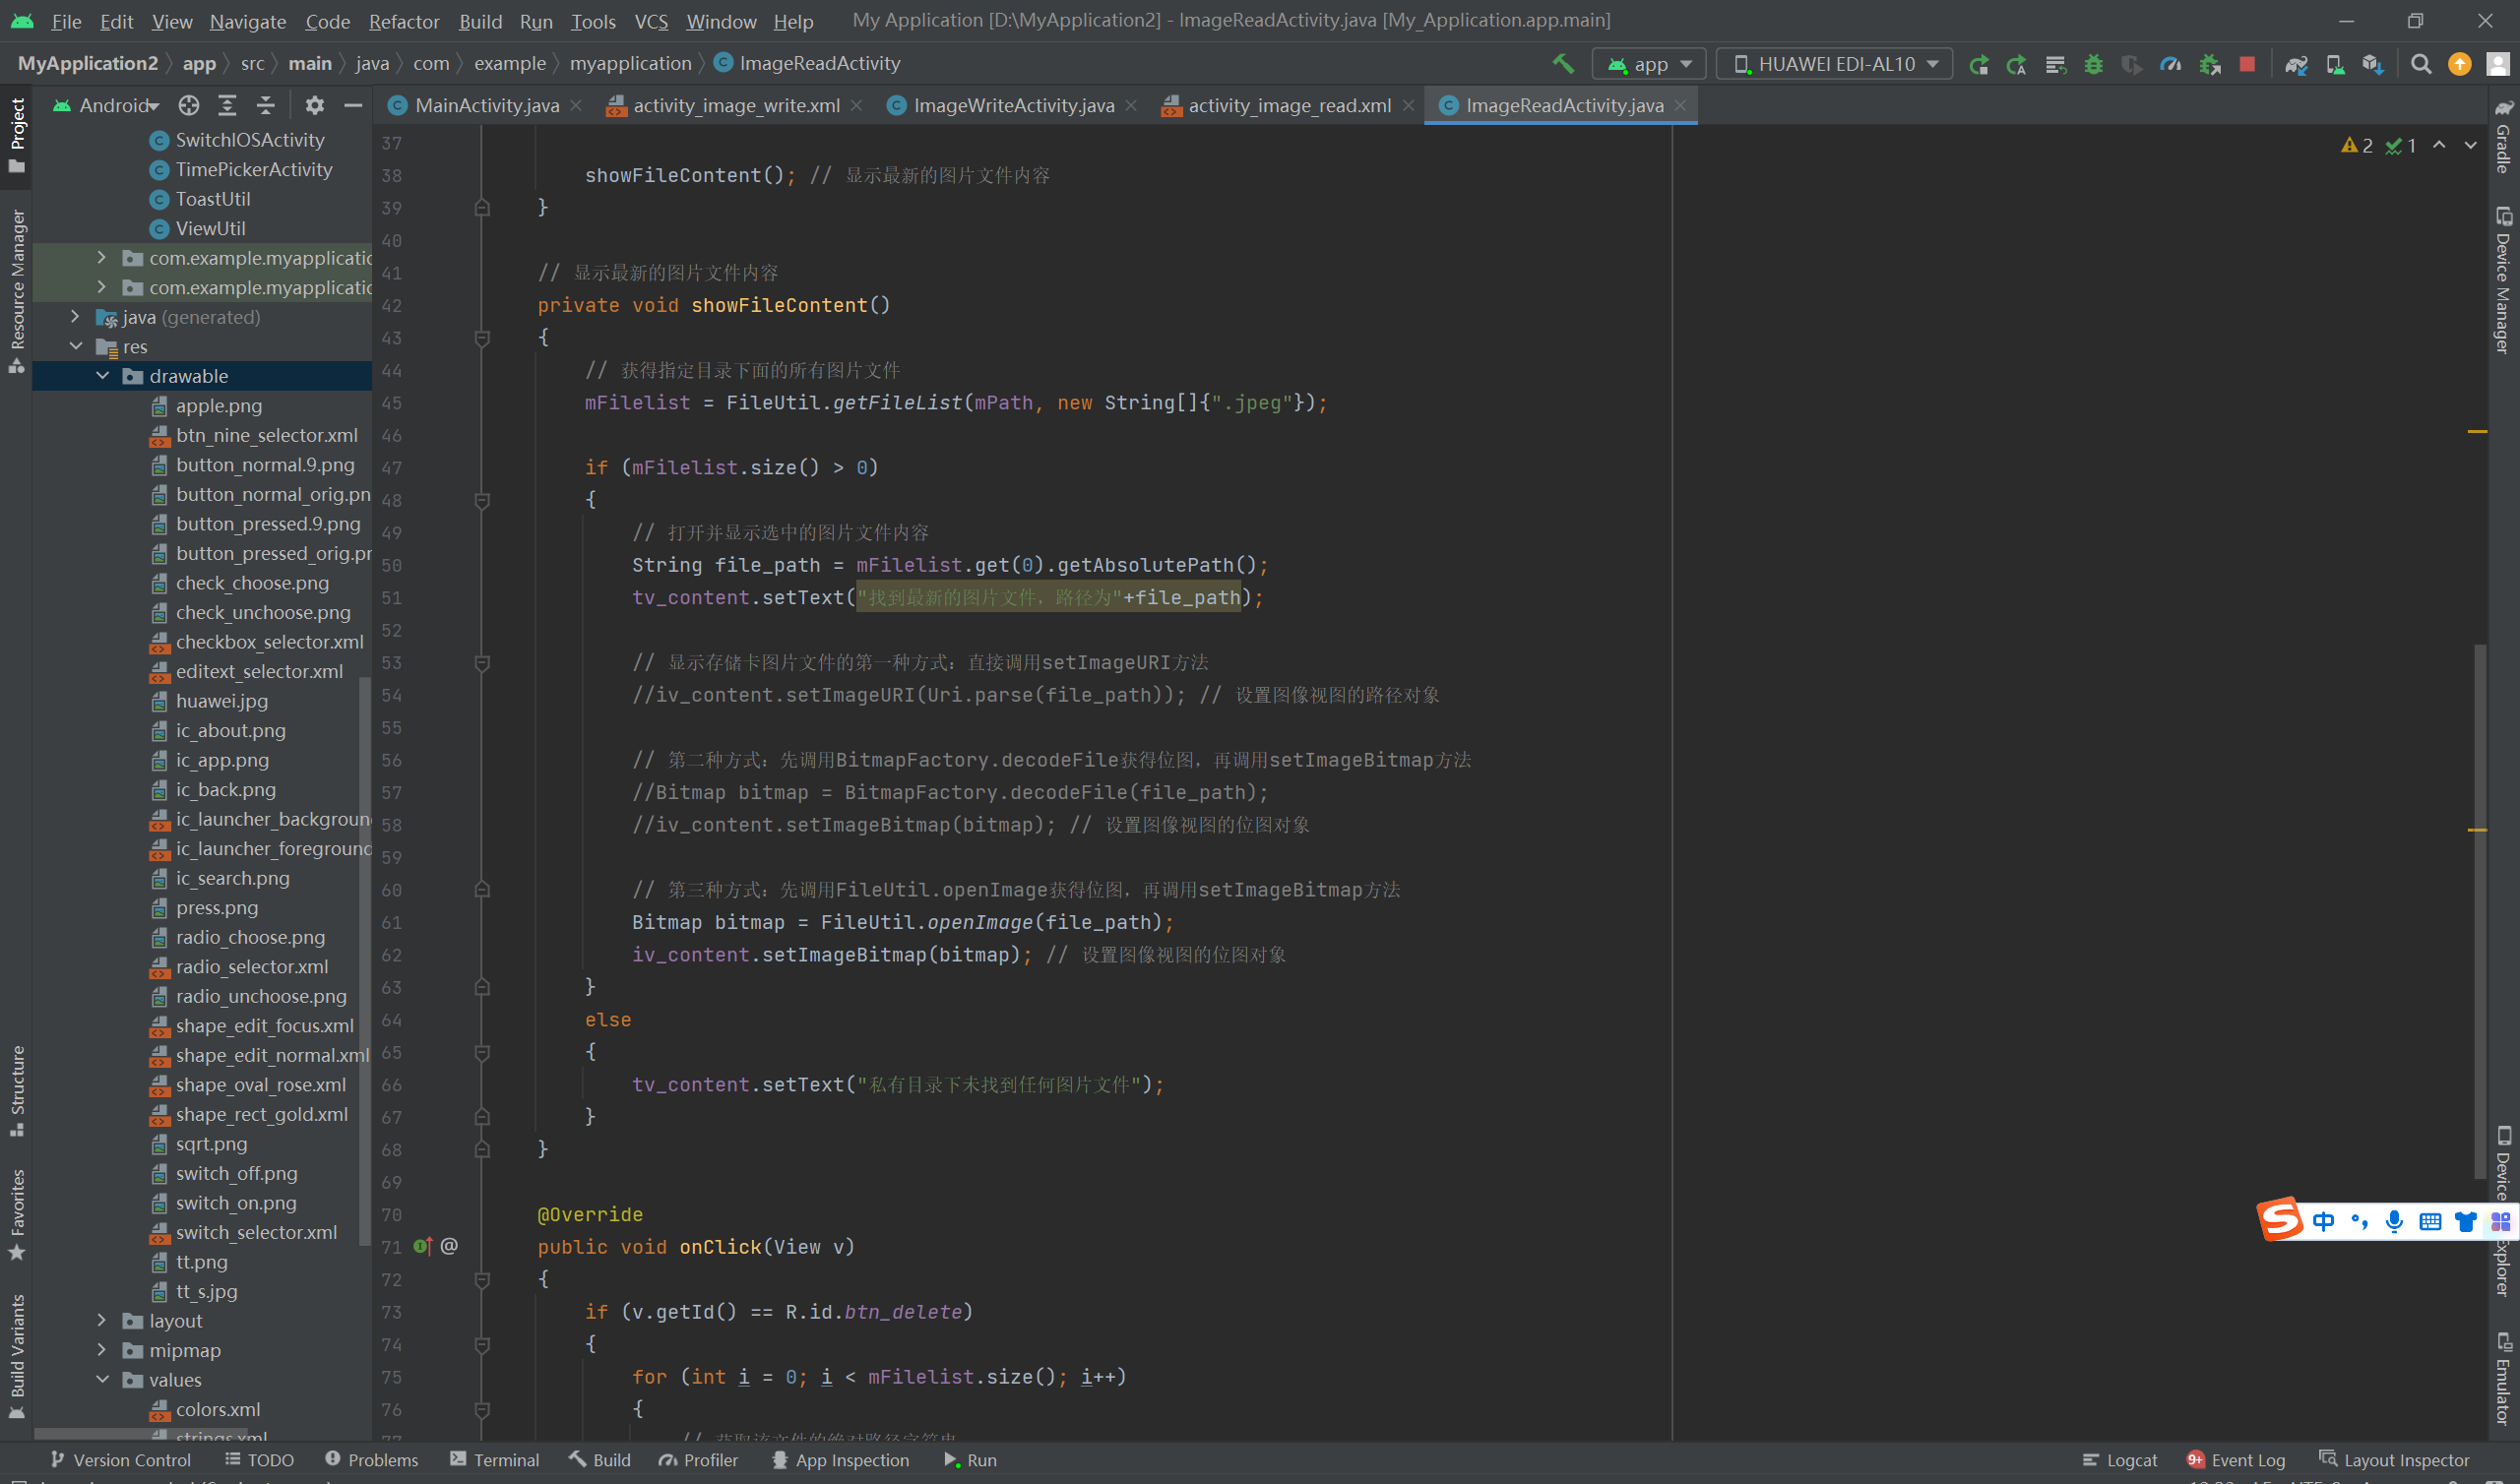The width and height of the screenshot is (2520, 1484).
Task: Toggle the Sogou Chinese/English input mode
Action: click(x=2323, y=1221)
